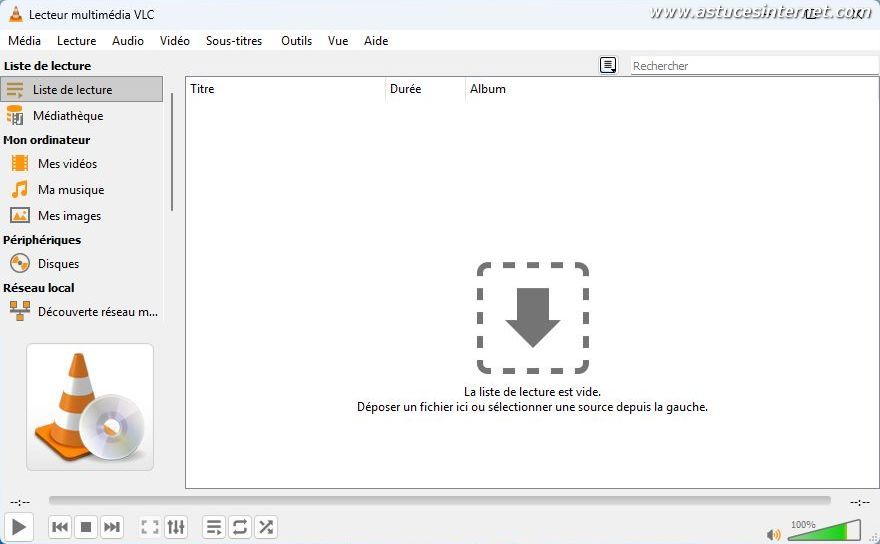Sort playlist by Titre column header

point(285,89)
